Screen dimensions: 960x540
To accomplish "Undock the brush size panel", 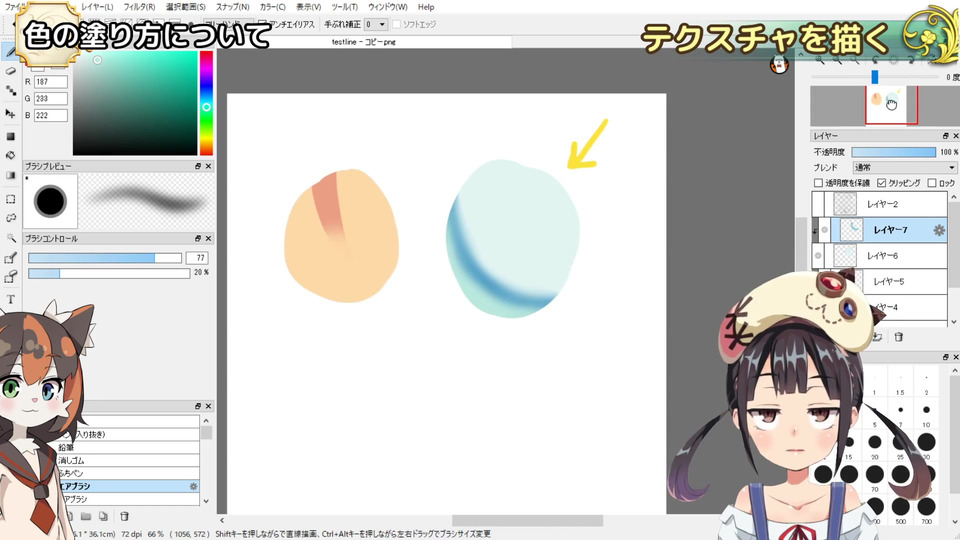I will tap(945, 357).
